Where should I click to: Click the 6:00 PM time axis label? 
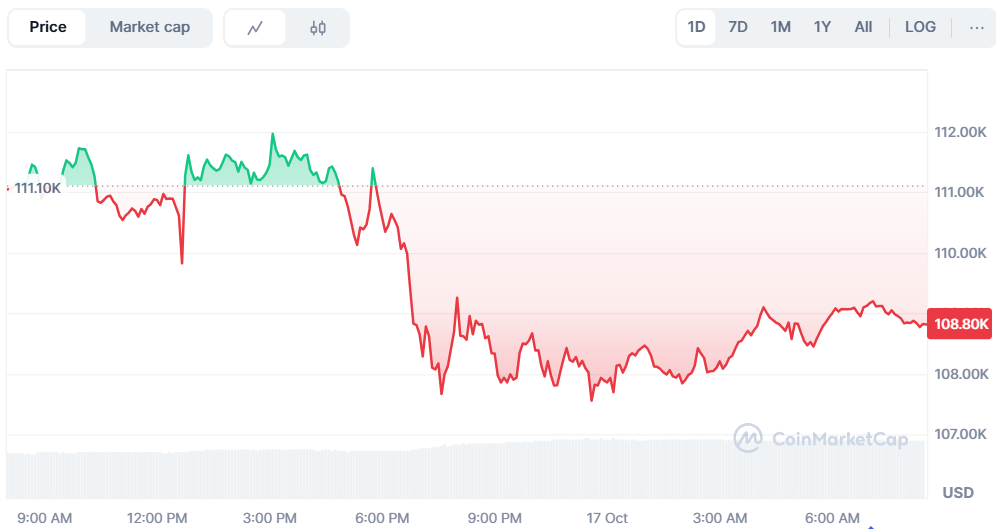[x=382, y=518]
